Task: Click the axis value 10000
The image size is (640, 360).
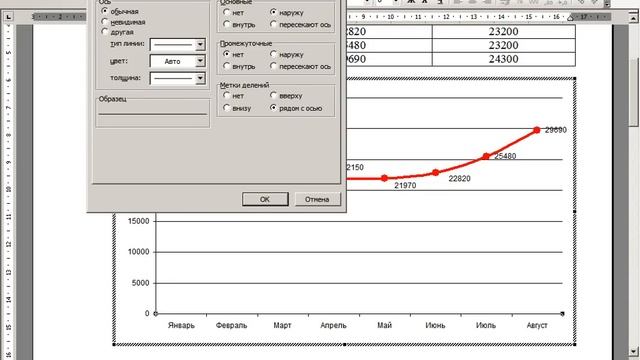Action: click(x=139, y=252)
